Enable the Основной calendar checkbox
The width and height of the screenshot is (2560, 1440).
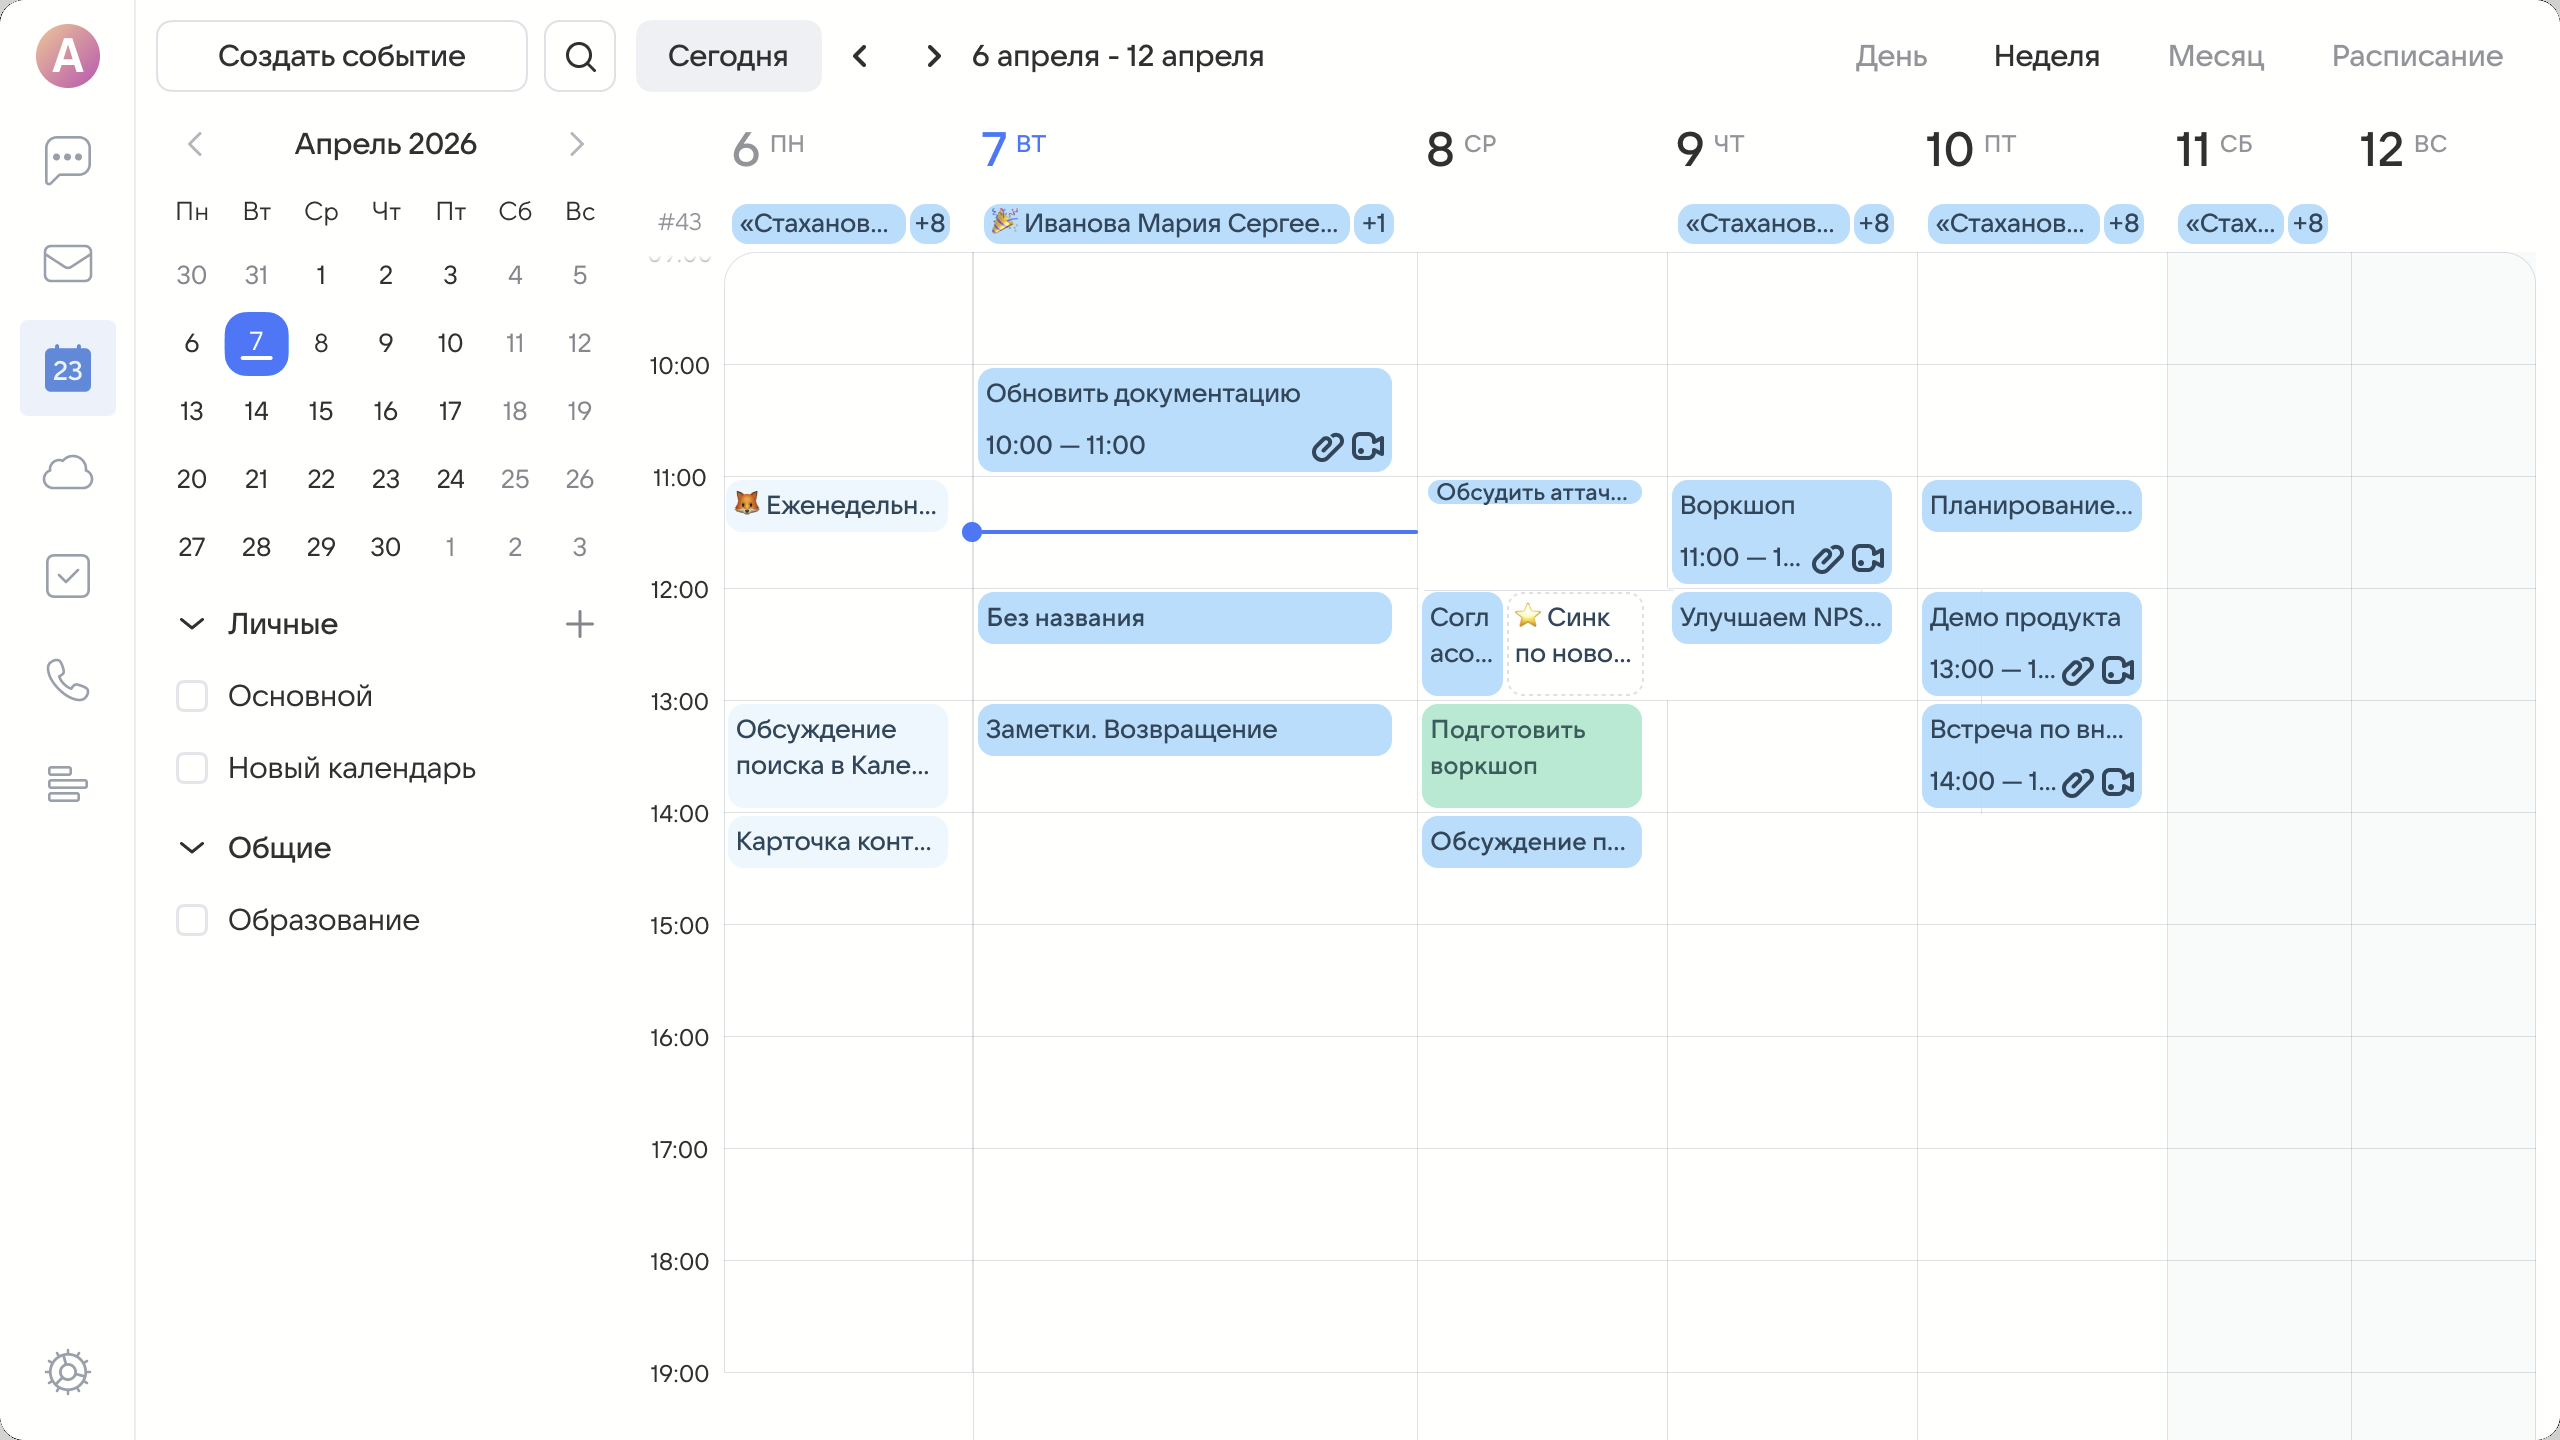click(x=192, y=696)
